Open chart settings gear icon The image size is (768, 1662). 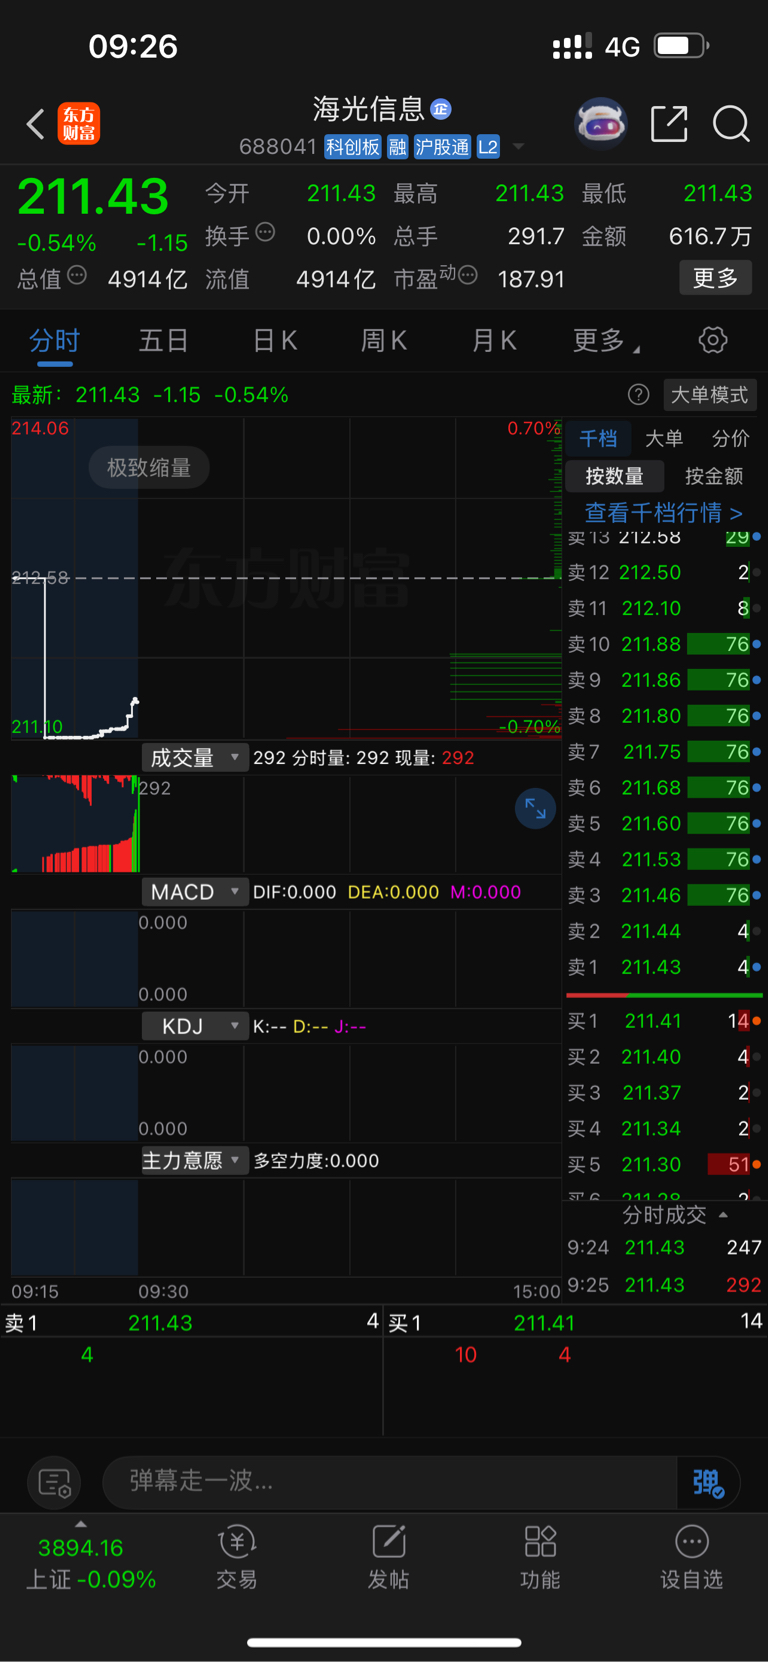tap(713, 340)
